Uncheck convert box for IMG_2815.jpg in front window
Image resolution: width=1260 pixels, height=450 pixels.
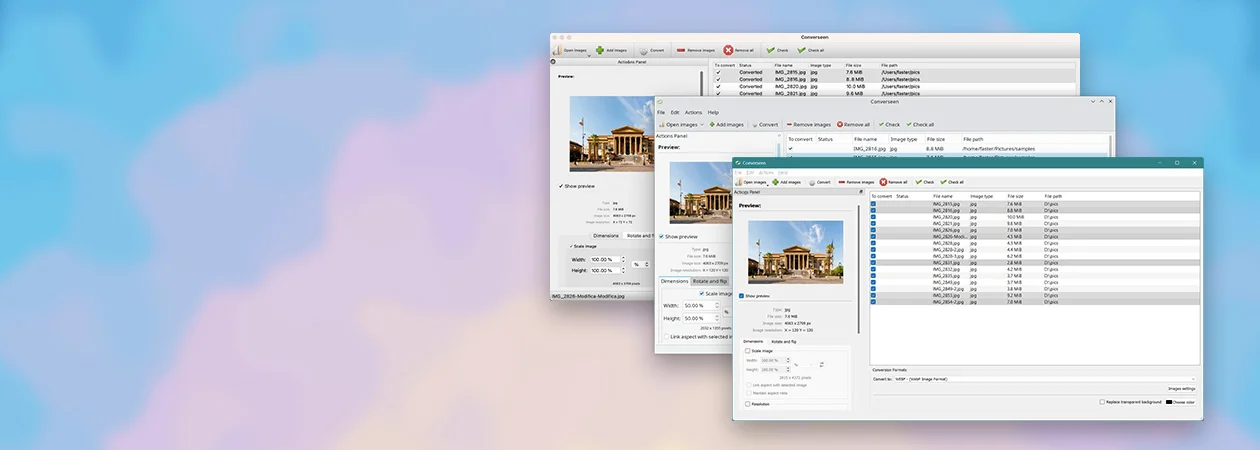click(873, 204)
